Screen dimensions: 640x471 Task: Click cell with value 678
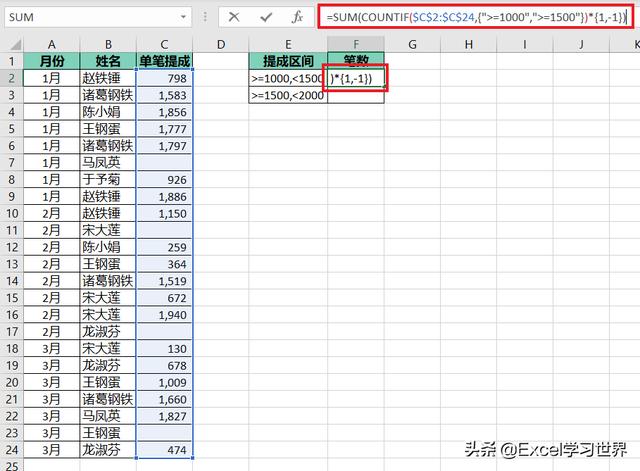(164, 365)
